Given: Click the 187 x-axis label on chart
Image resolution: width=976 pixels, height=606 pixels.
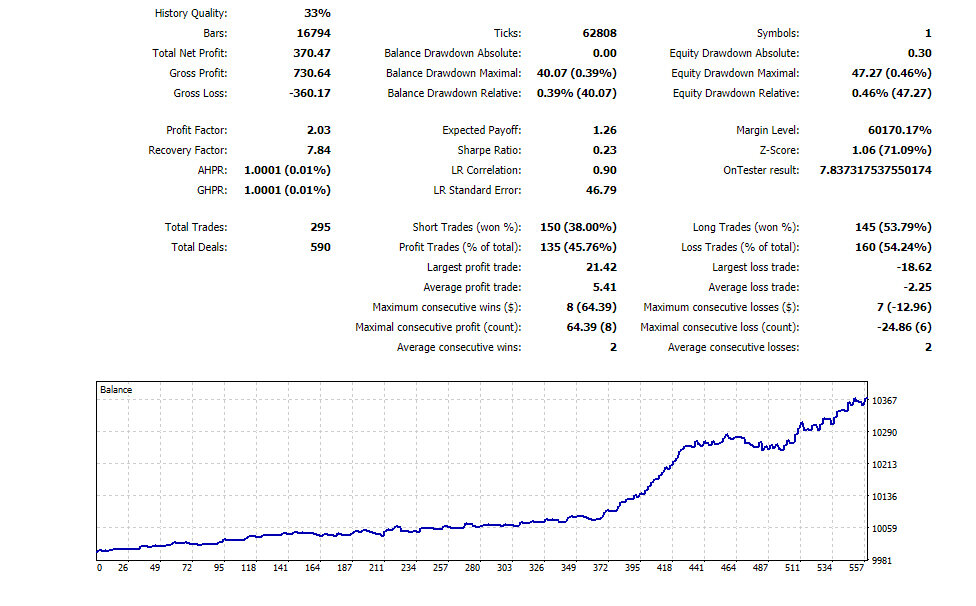Looking at the screenshot, I should pos(344,567).
